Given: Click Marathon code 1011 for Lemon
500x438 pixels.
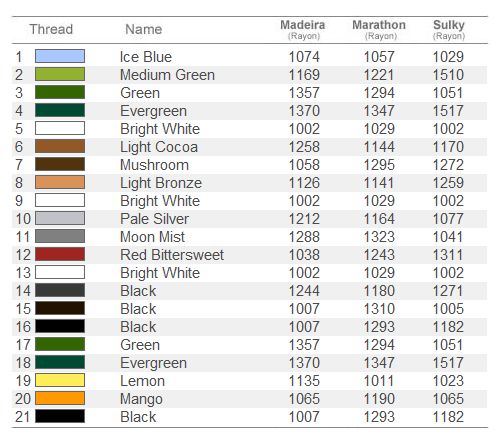Looking at the screenshot, I should pos(379,381).
